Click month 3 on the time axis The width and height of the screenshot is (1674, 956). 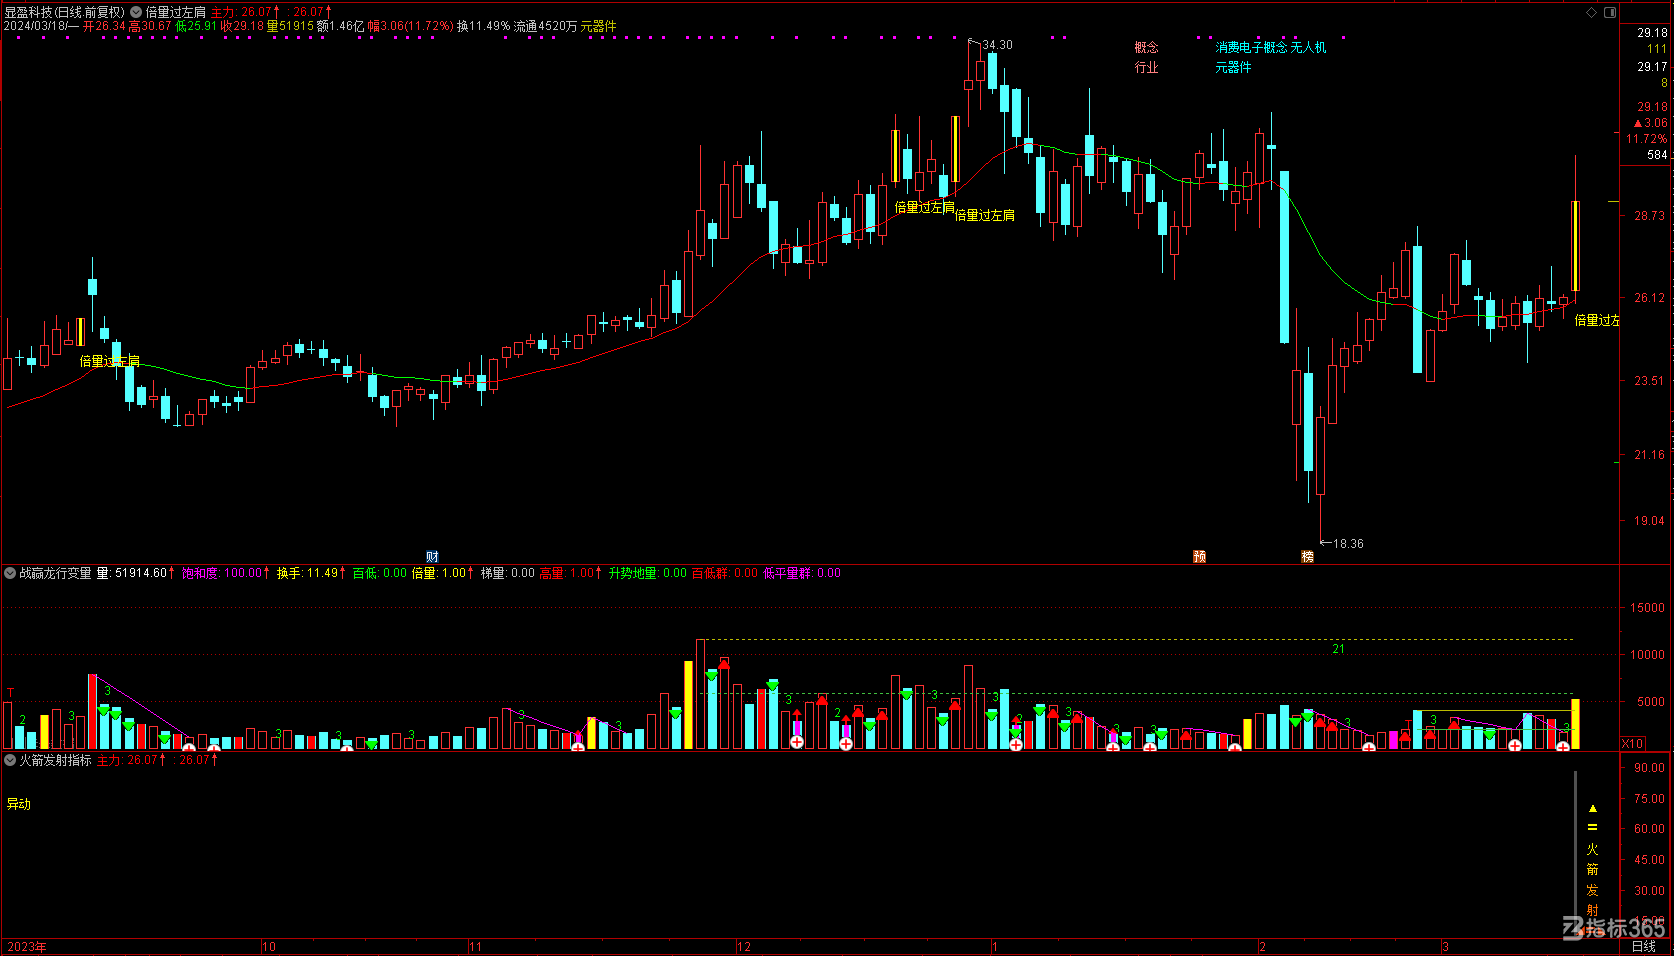click(1445, 946)
